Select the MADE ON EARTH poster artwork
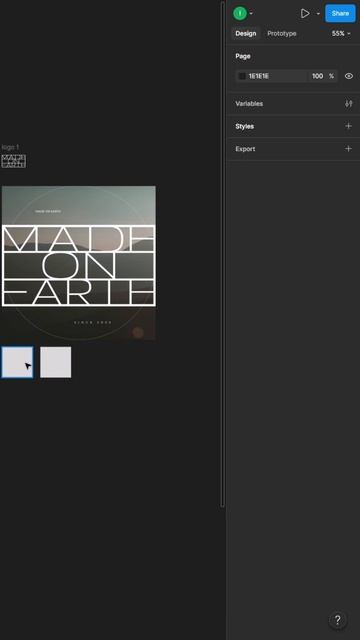 click(78, 263)
